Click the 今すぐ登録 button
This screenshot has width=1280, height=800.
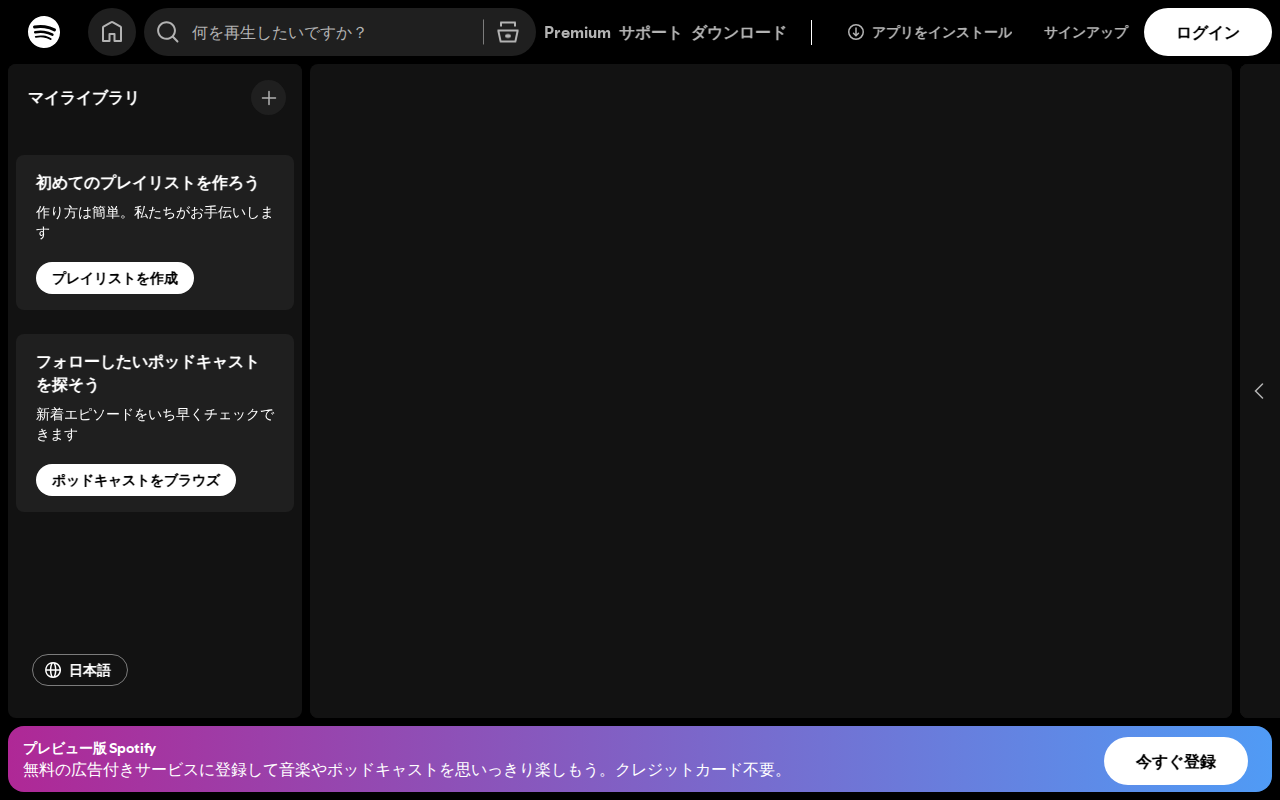tap(1176, 761)
